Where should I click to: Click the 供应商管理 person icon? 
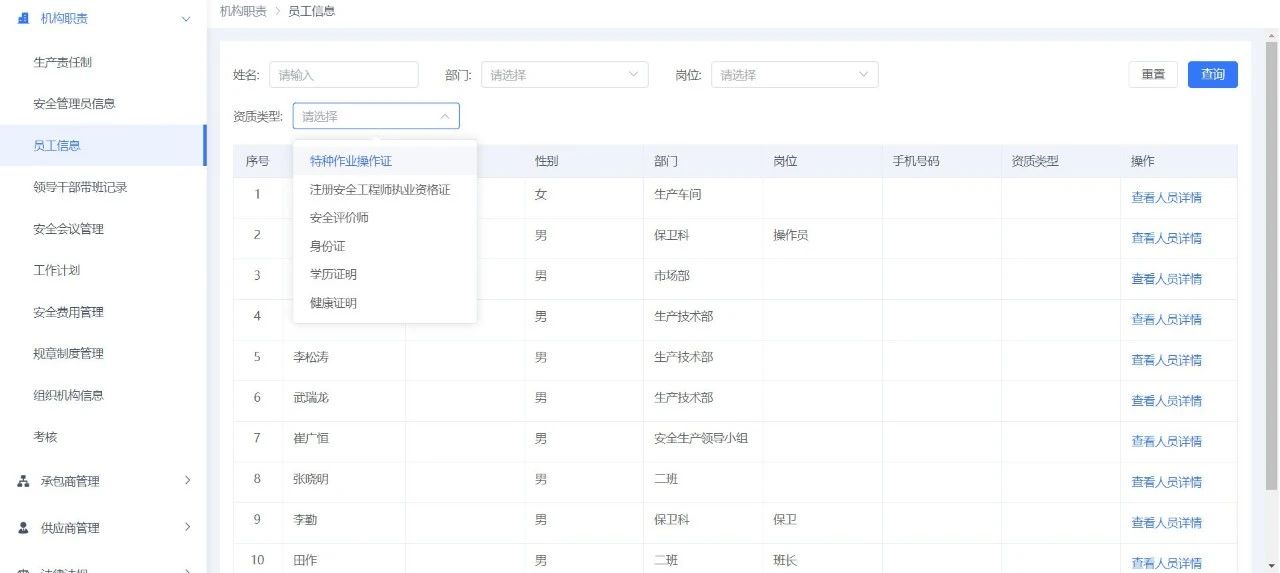point(24,527)
